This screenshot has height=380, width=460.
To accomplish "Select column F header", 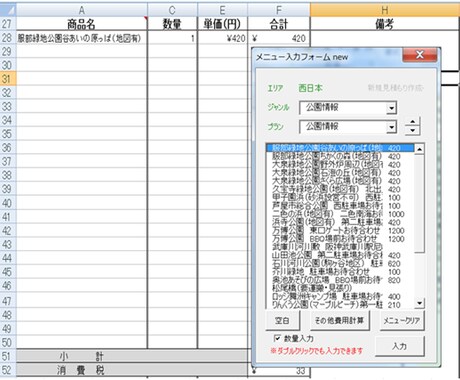I will 279,10.
